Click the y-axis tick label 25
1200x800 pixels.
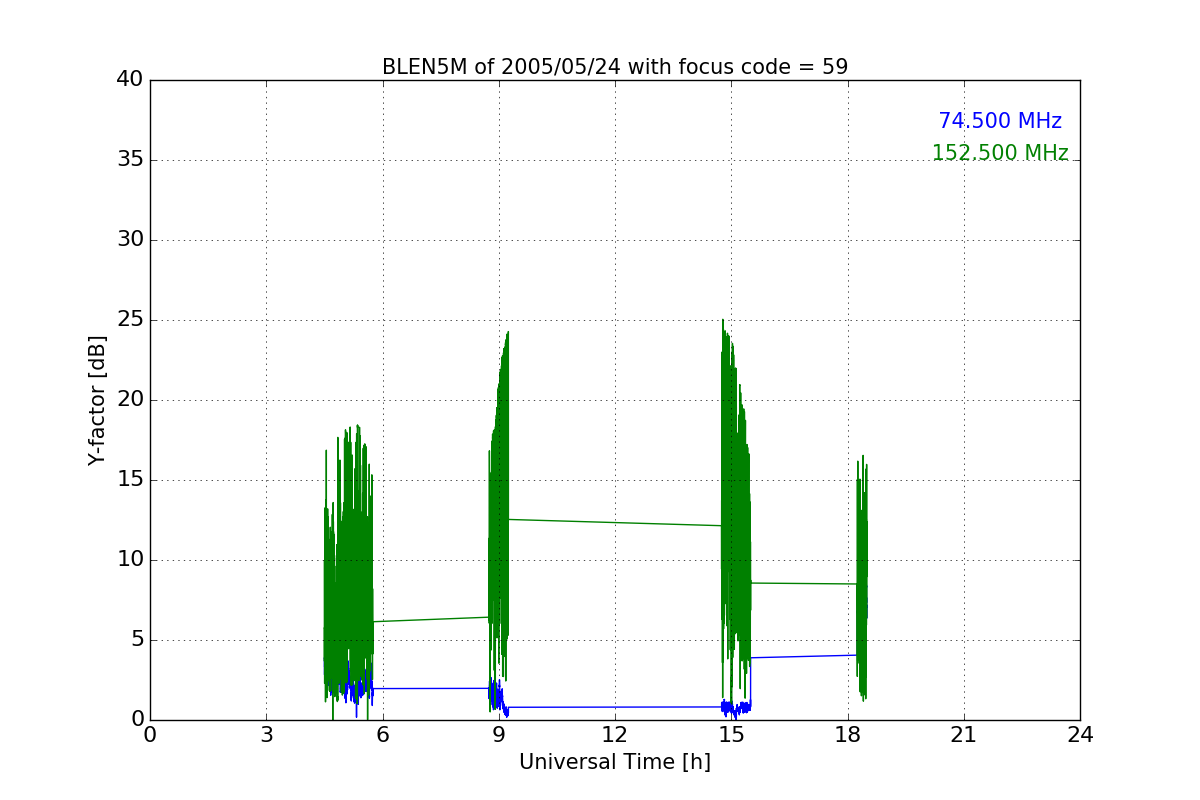click(x=130, y=320)
